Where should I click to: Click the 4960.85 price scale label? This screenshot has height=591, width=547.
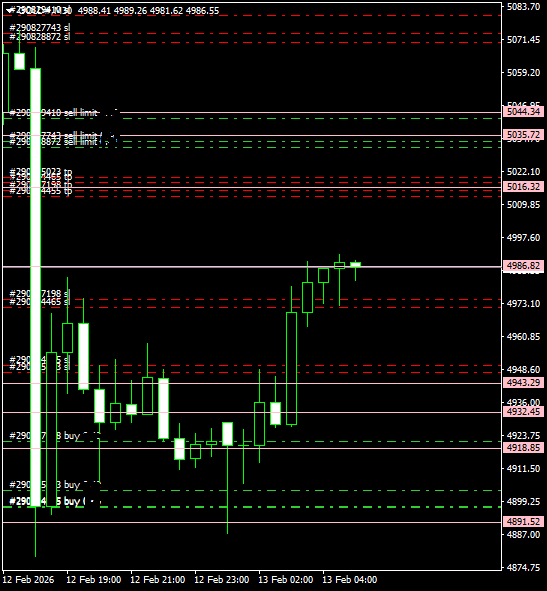click(523, 337)
